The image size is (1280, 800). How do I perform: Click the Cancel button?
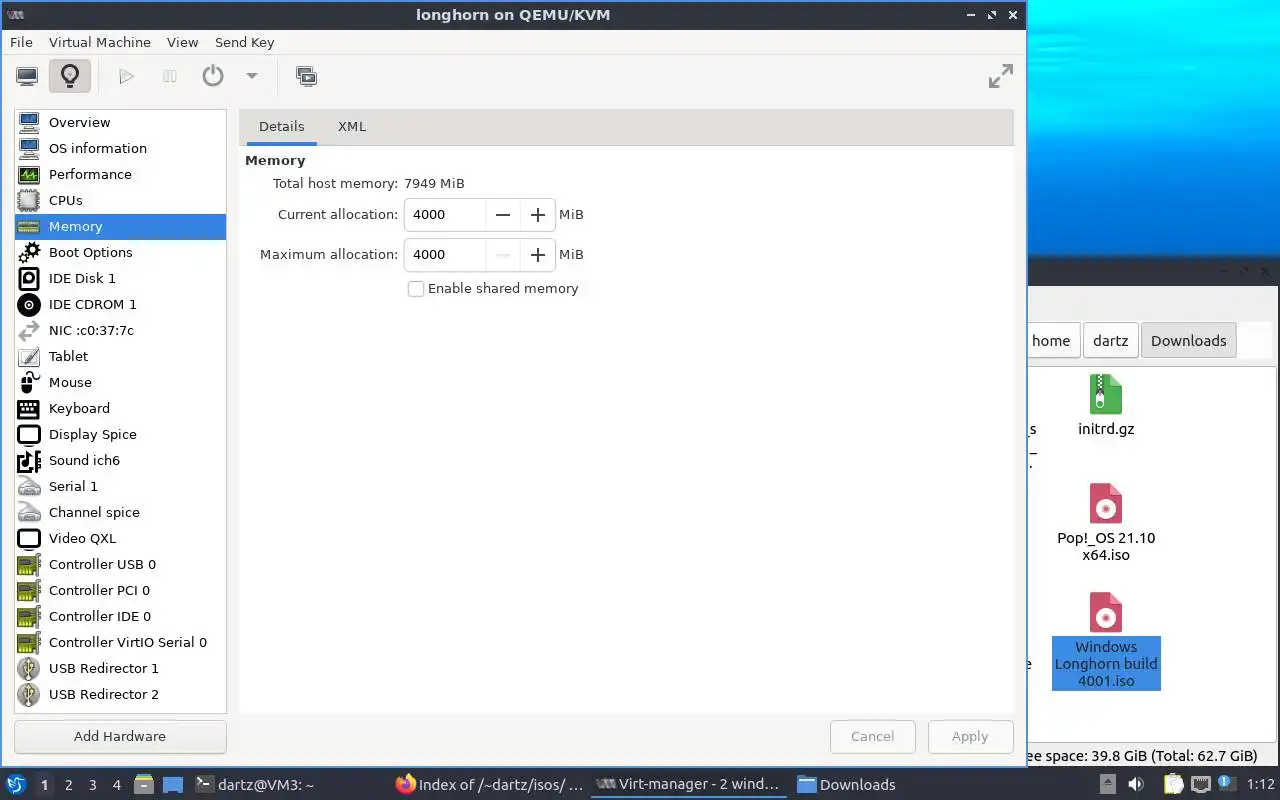tap(872, 736)
